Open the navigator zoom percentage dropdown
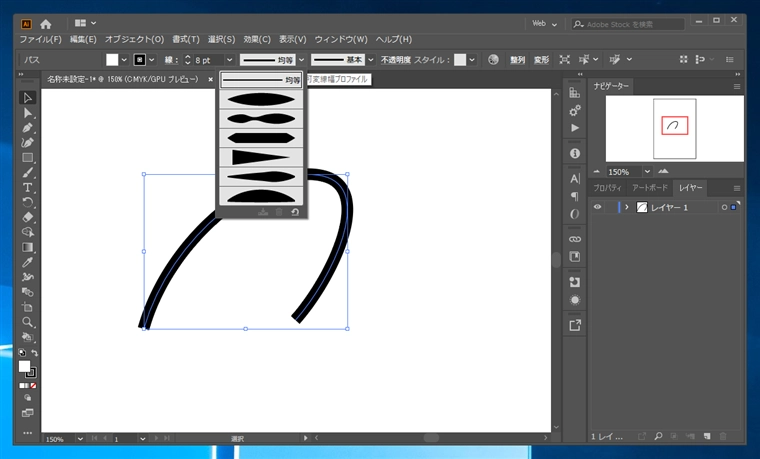 pyautogui.click(x=647, y=172)
